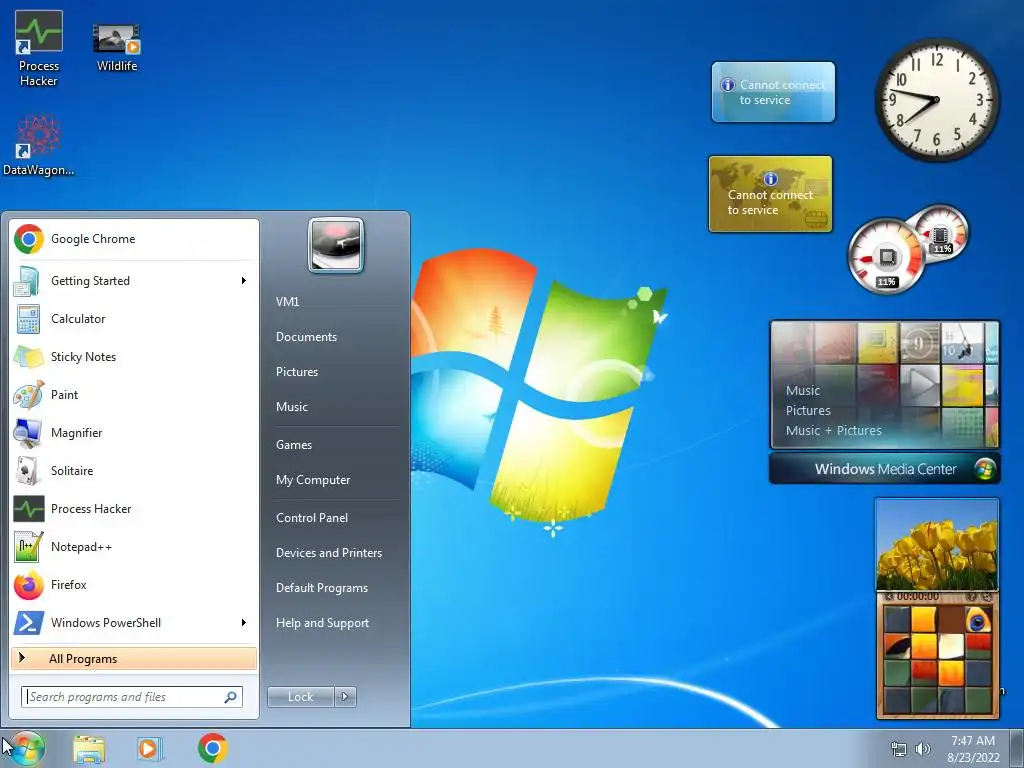Viewport: 1024px width, 768px height.
Task: Click the Lock button
Action: click(x=301, y=697)
